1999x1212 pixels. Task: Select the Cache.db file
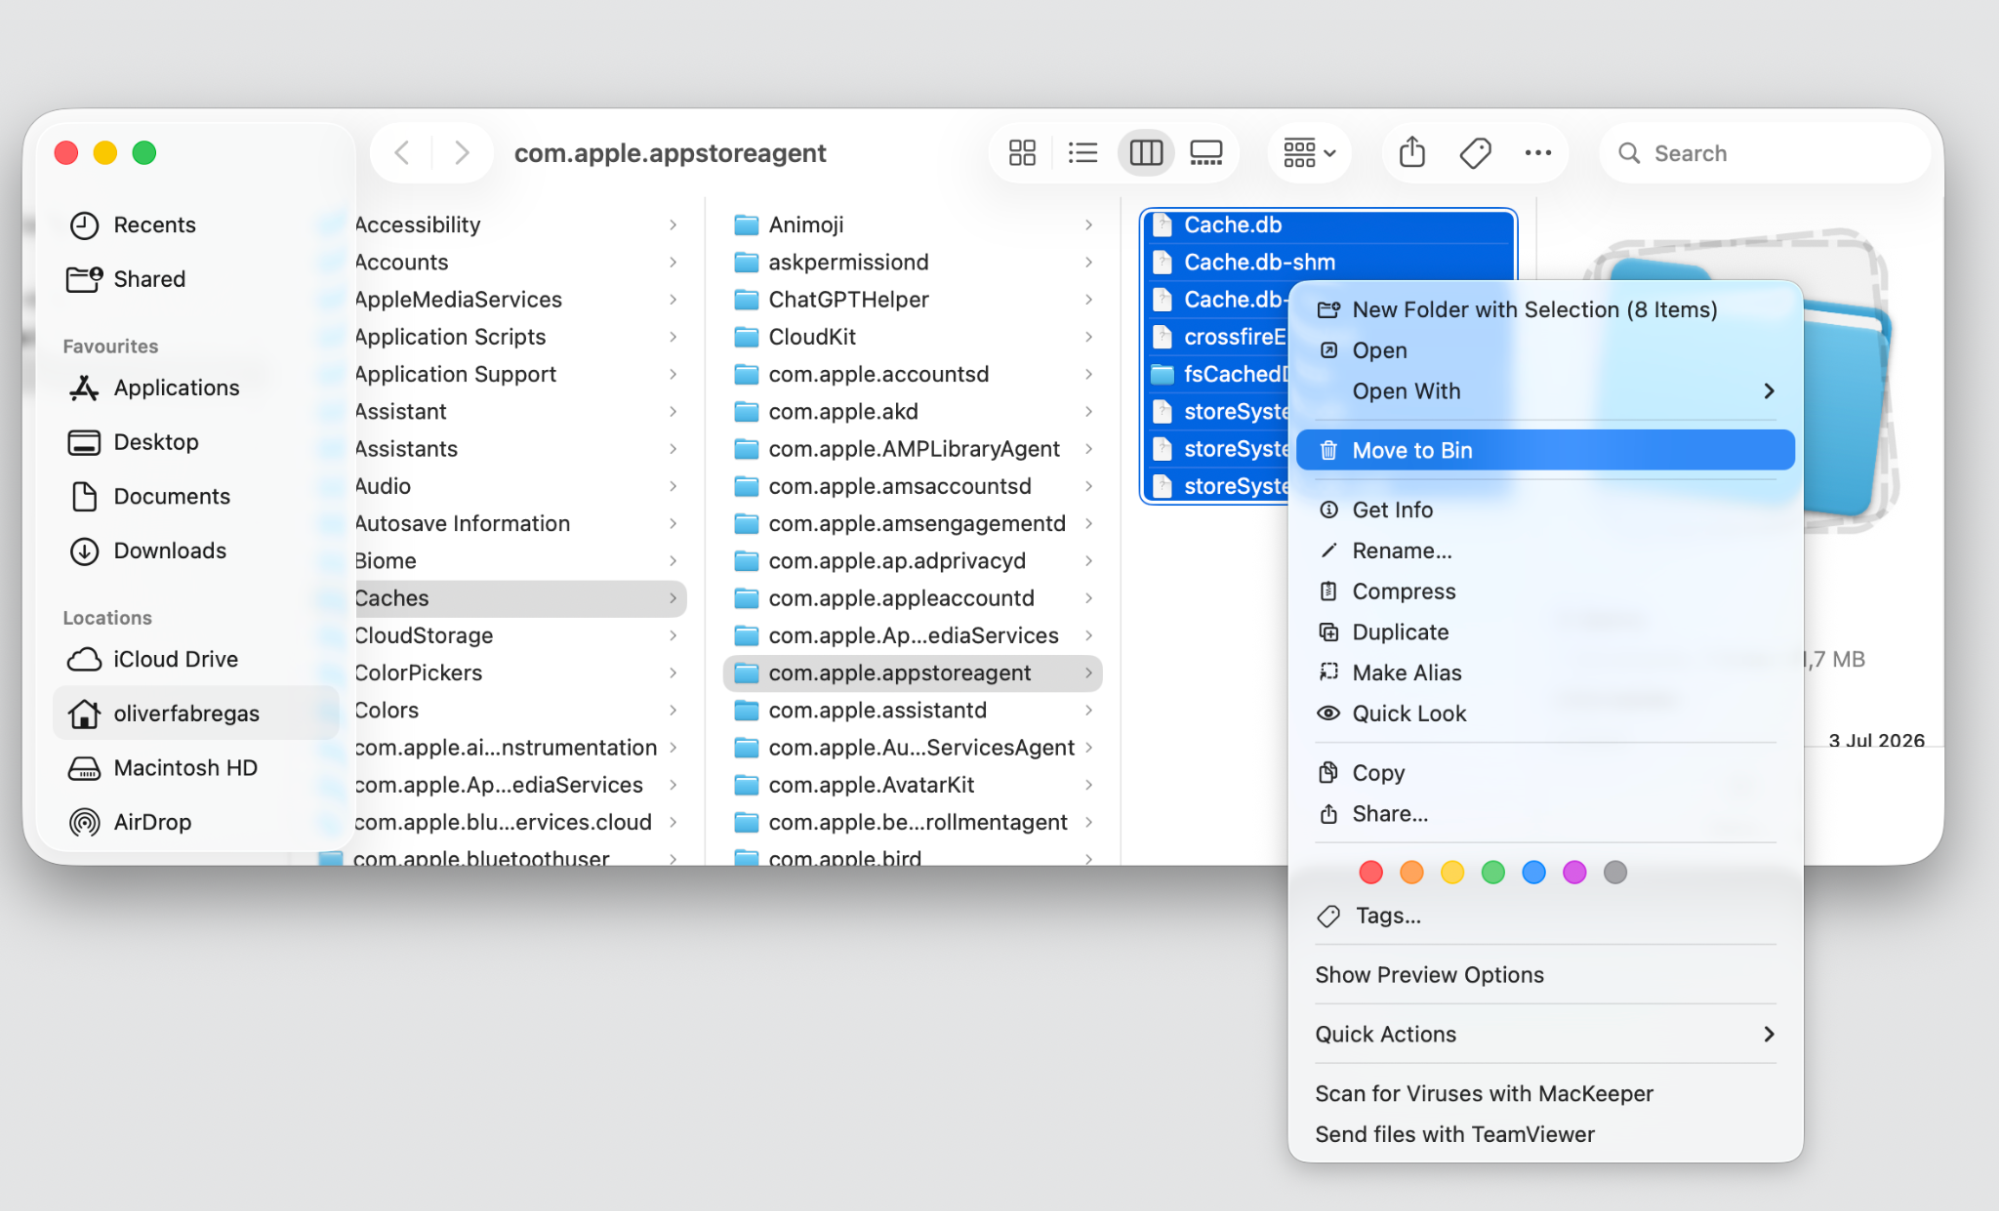tap(1328, 225)
